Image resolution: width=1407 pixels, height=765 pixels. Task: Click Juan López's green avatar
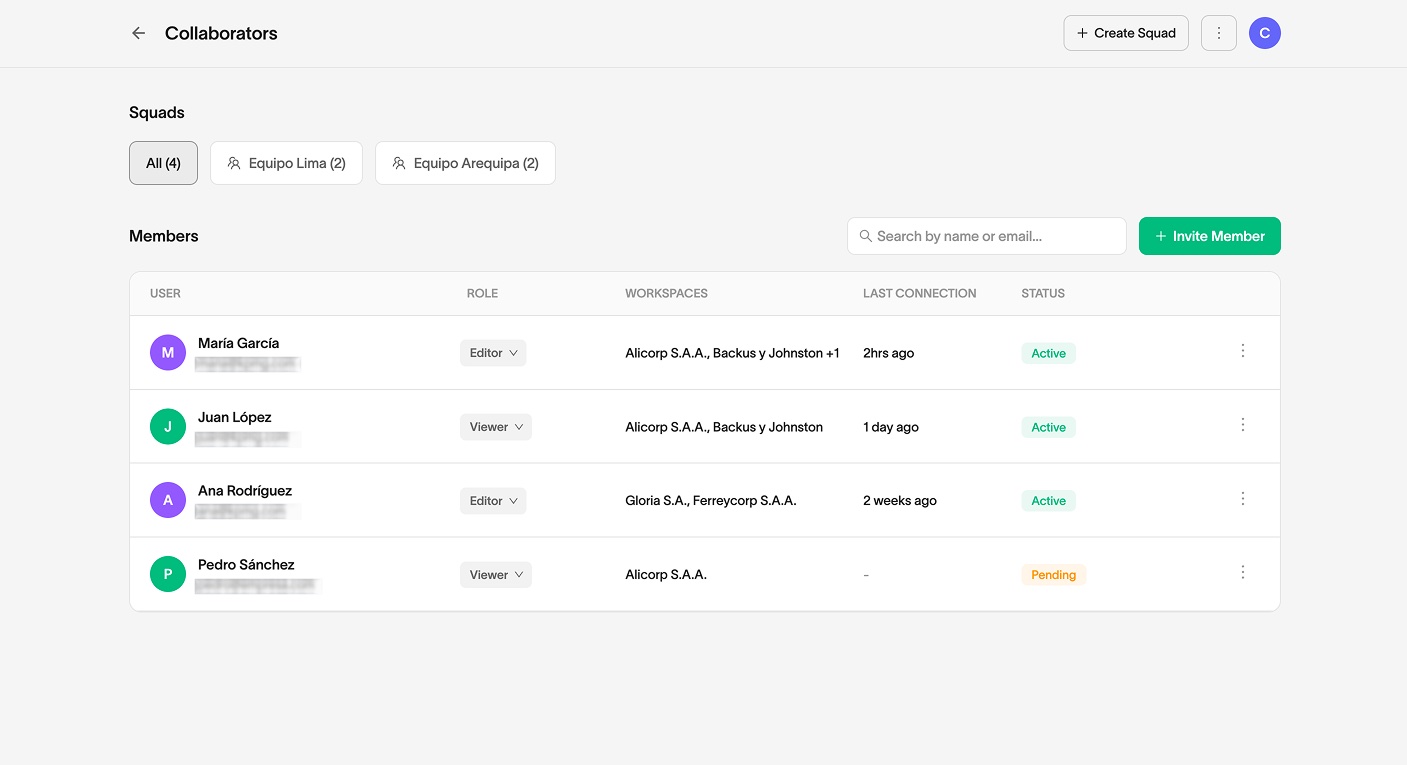[167, 426]
